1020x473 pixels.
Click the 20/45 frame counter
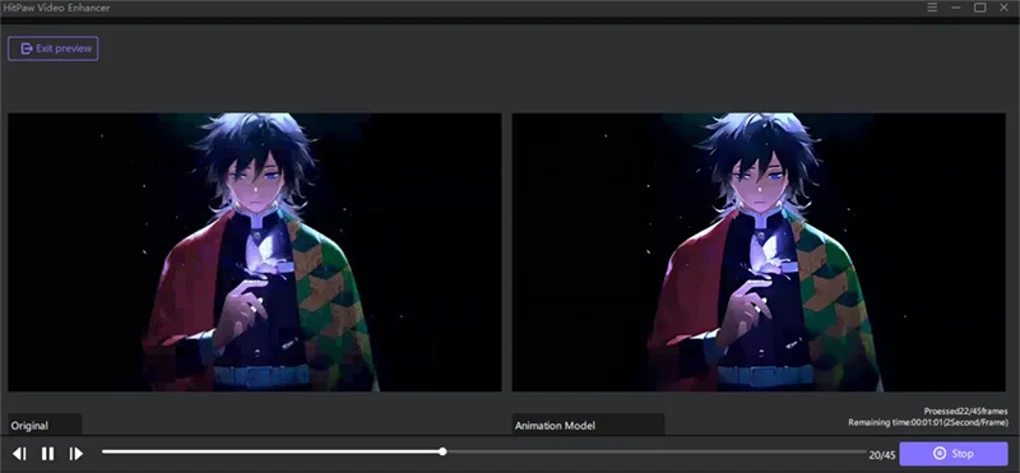(x=882, y=455)
